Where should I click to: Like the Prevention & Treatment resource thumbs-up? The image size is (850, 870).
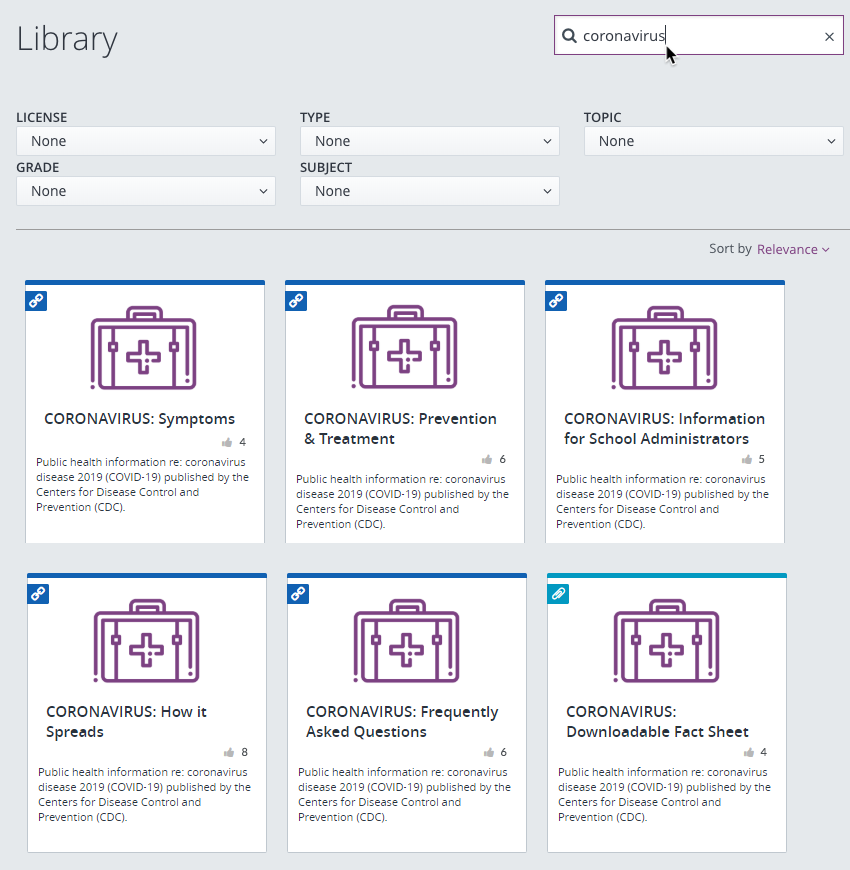(x=487, y=459)
